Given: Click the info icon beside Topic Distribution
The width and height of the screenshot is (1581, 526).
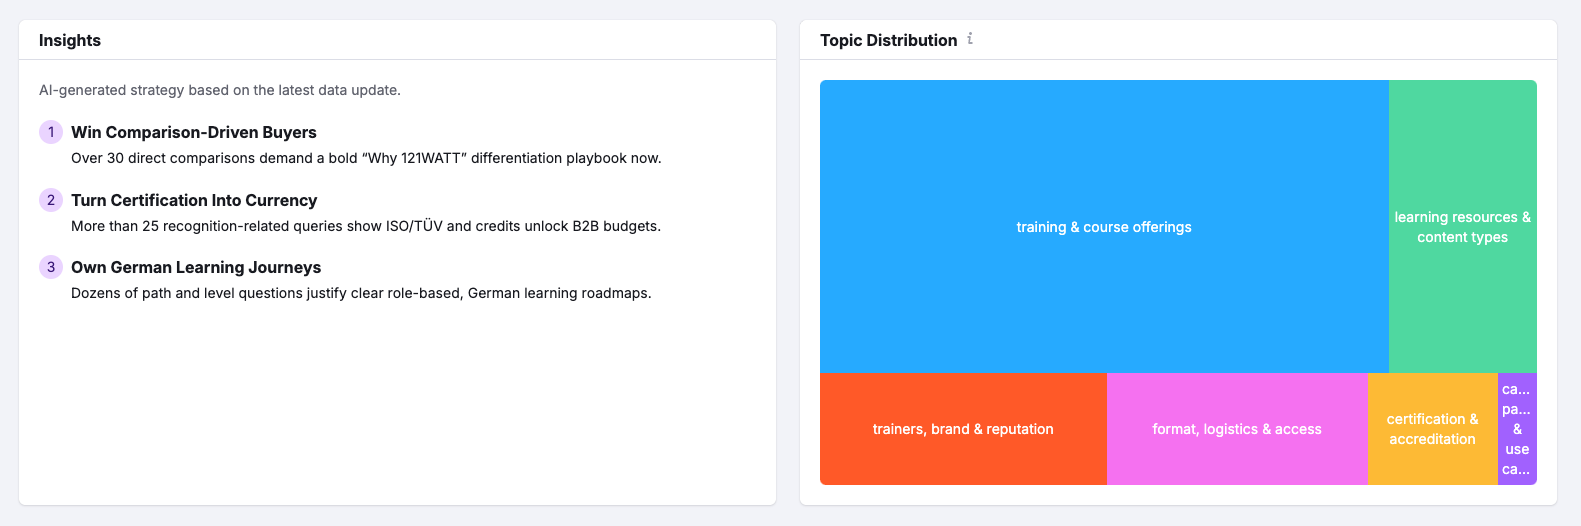Looking at the screenshot, I should (970, 39).
